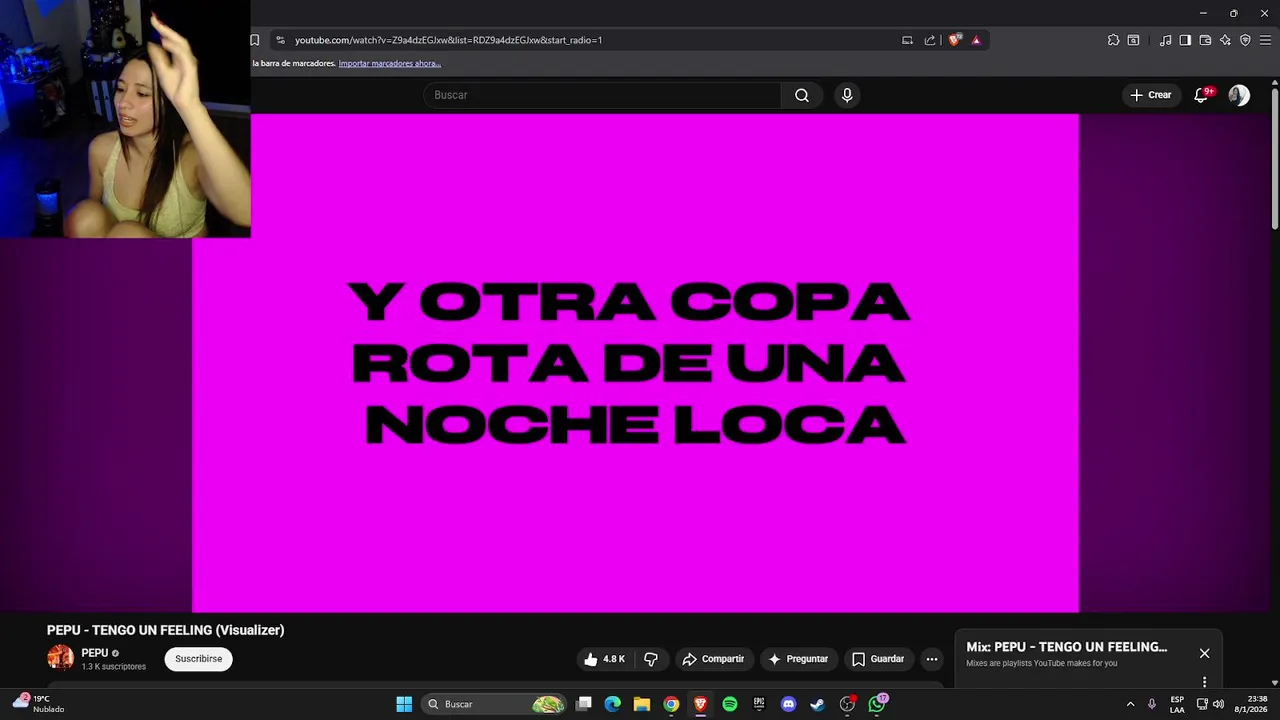This screenshot has height=720, width=1280.
Task: Open OBS Studio from the taskbar
Action: click(847, 704)
